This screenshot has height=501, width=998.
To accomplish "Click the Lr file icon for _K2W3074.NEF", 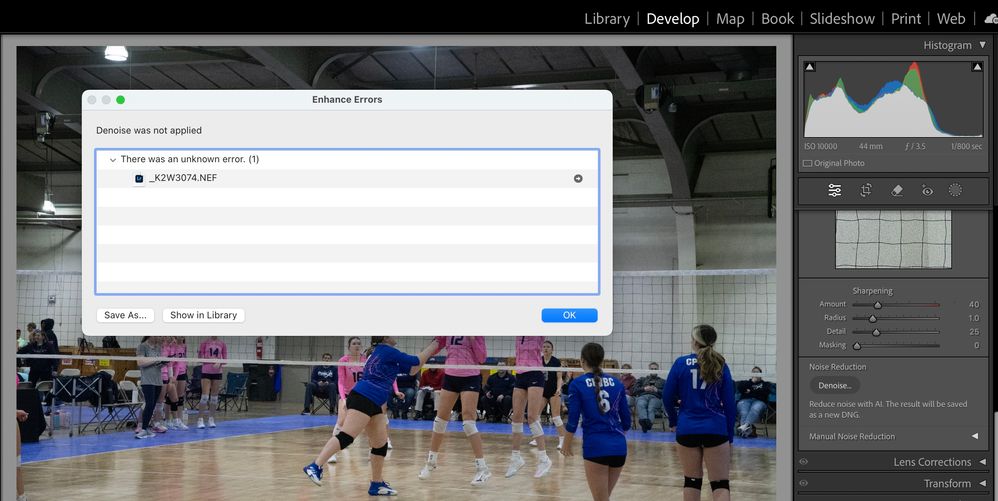I will coord(139,179).
